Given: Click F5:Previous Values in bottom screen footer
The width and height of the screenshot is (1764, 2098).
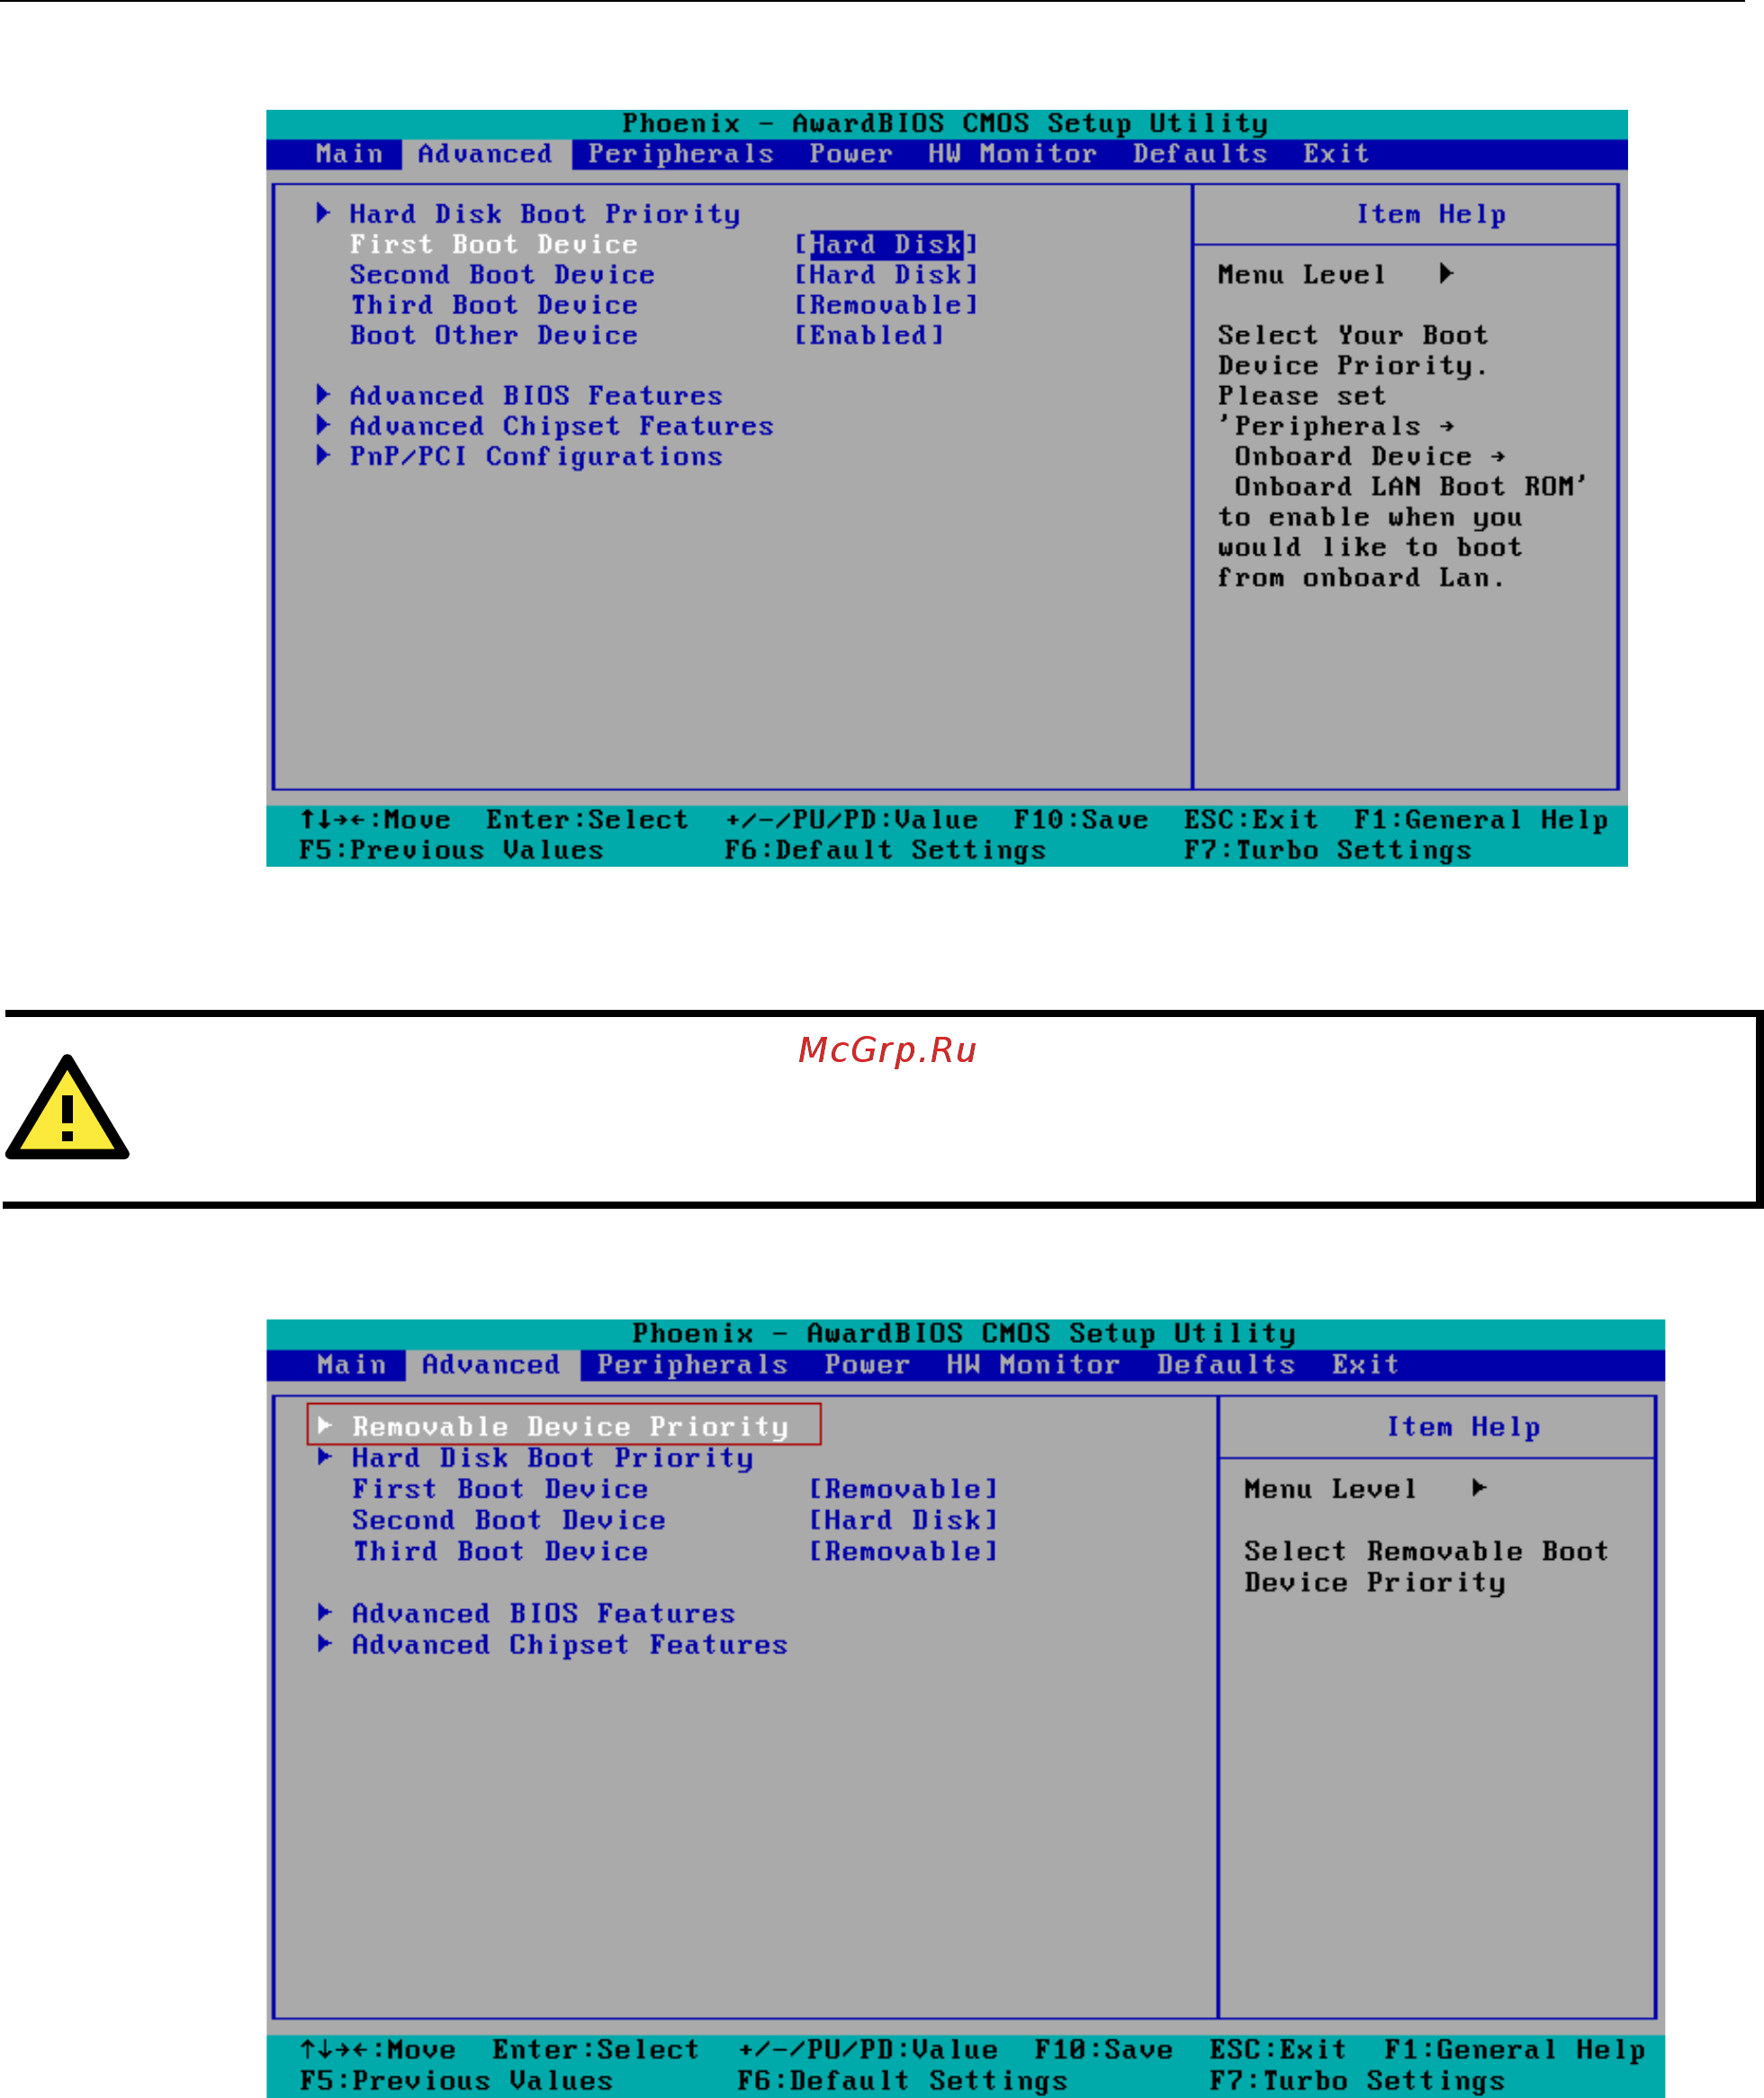Looking at the screenshot, I should pos(456,2082).
